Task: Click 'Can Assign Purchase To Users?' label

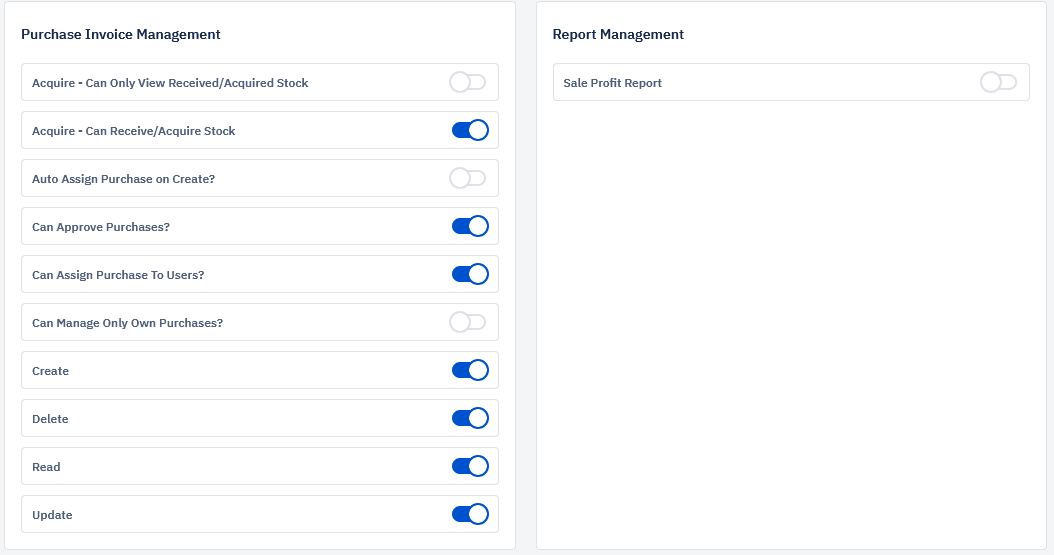Action: pyautogui.click(x=118, y=275)
